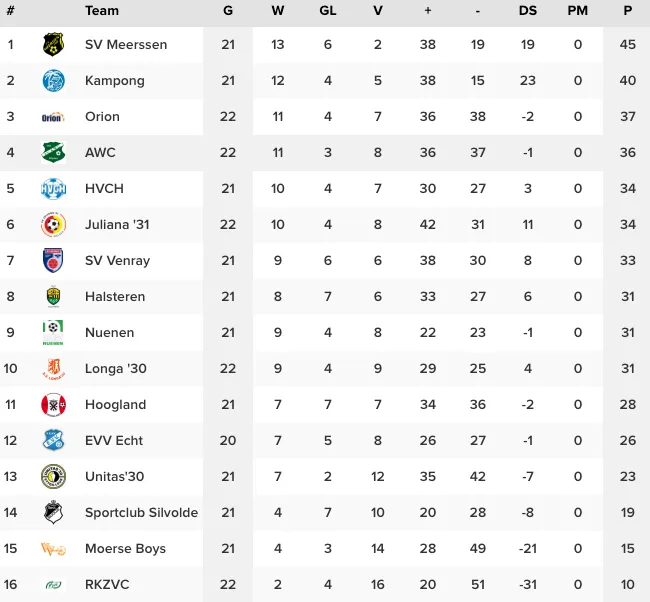The image size is (650, 602).
Task: Click the SV Venray shield logo
Action: coord(53,260)
